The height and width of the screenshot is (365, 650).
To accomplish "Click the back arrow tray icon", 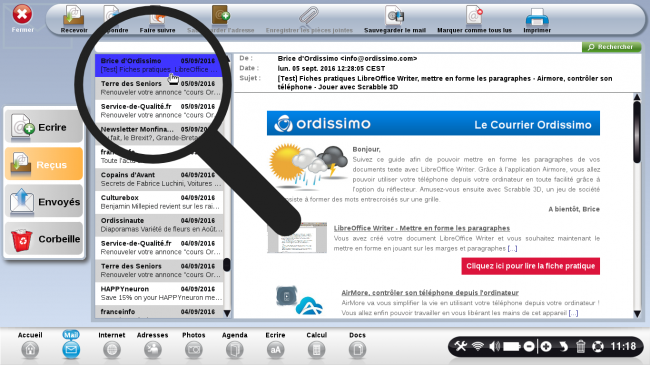I will pos(563,346).
